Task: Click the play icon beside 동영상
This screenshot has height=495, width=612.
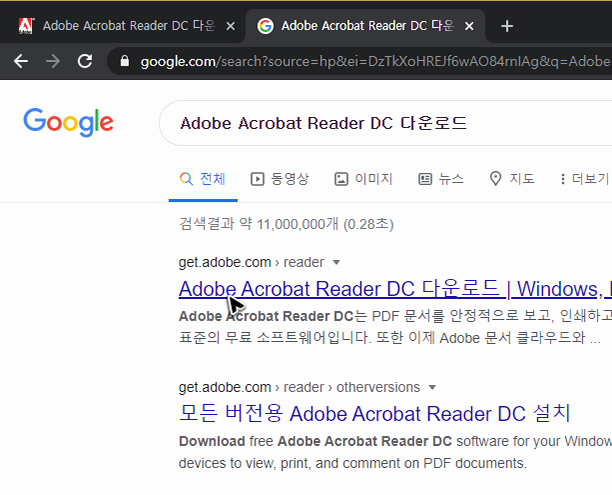Action: tap(257, 179)
